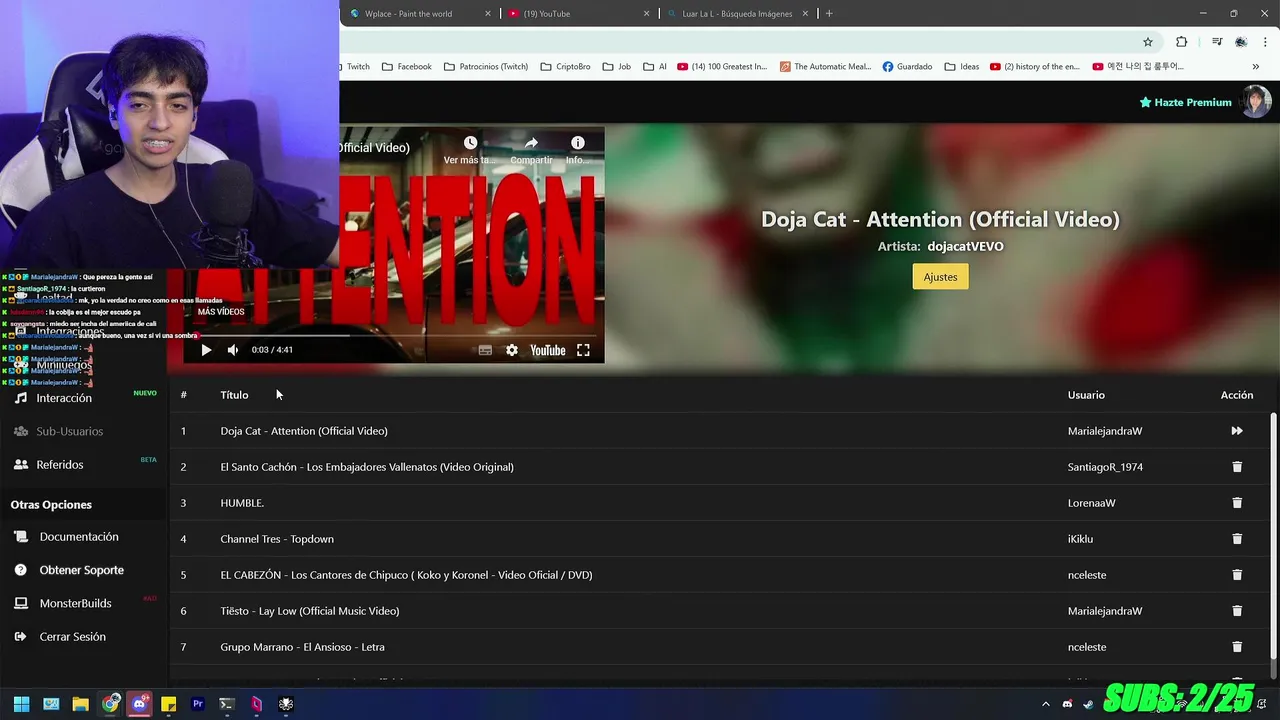Screen dimensions: 1280x720
Task: Click user SantiagoR_1974 in the queue
Action: click(x=1105, y=467)
